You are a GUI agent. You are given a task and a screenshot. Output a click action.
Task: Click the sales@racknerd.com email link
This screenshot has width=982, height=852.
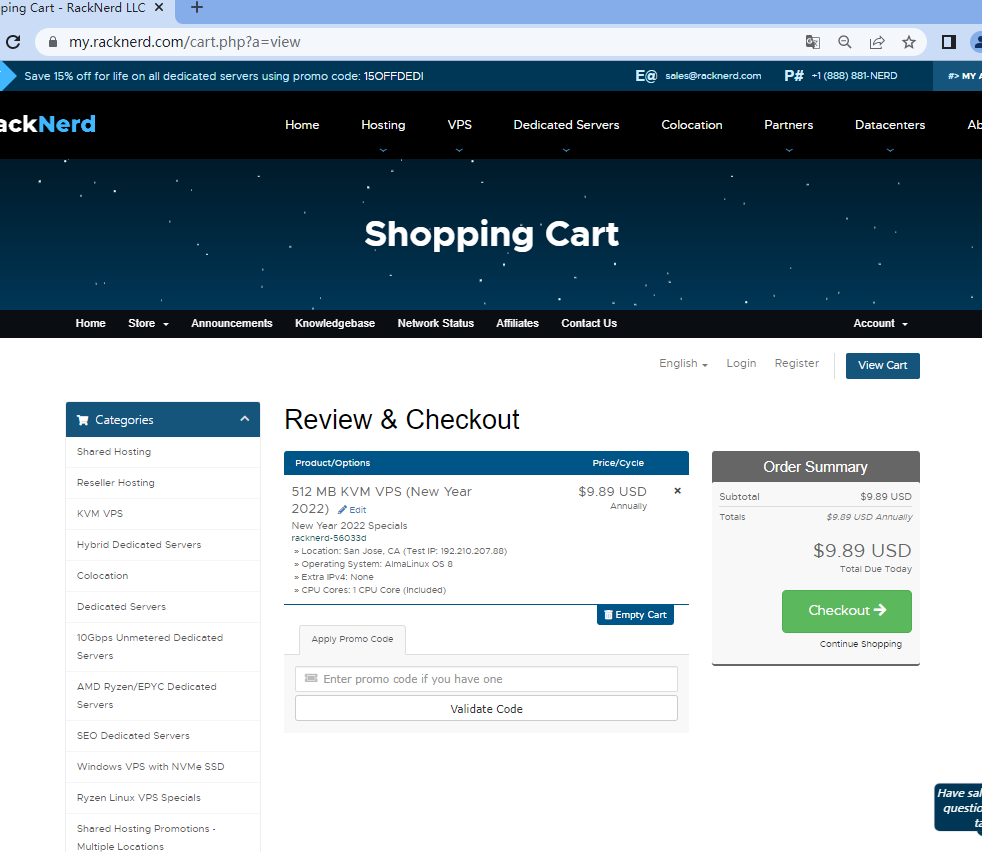713,76
